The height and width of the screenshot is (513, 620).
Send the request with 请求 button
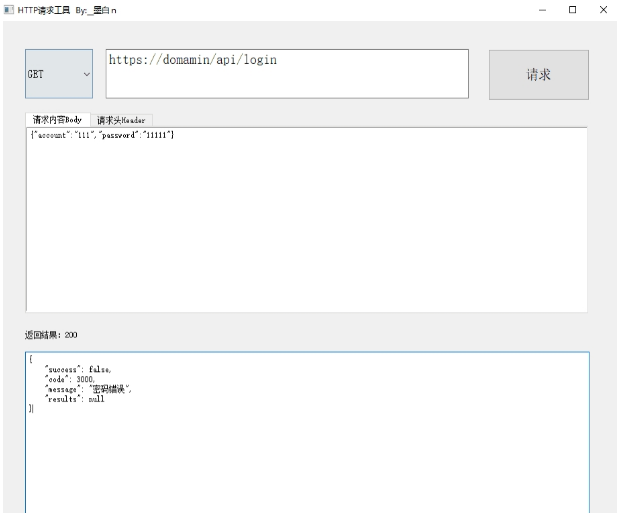(539, 75)
